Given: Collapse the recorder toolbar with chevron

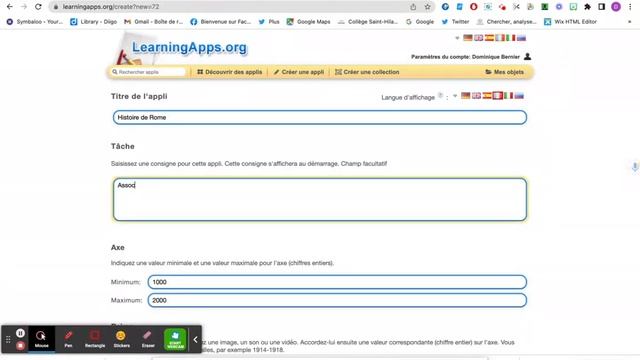Looking at the screenshot, I should coord(195,339).
